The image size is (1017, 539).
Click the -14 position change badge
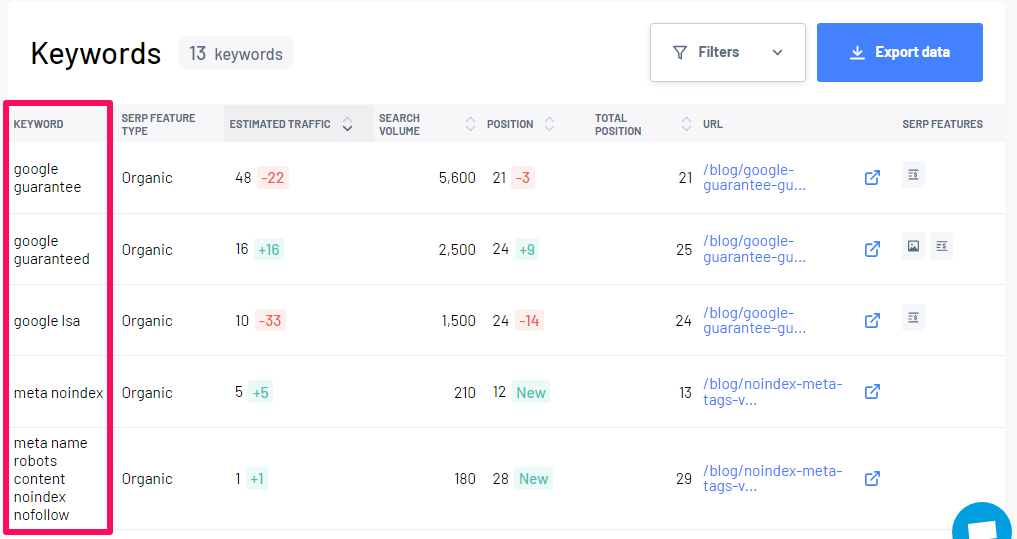click(529, 320)
